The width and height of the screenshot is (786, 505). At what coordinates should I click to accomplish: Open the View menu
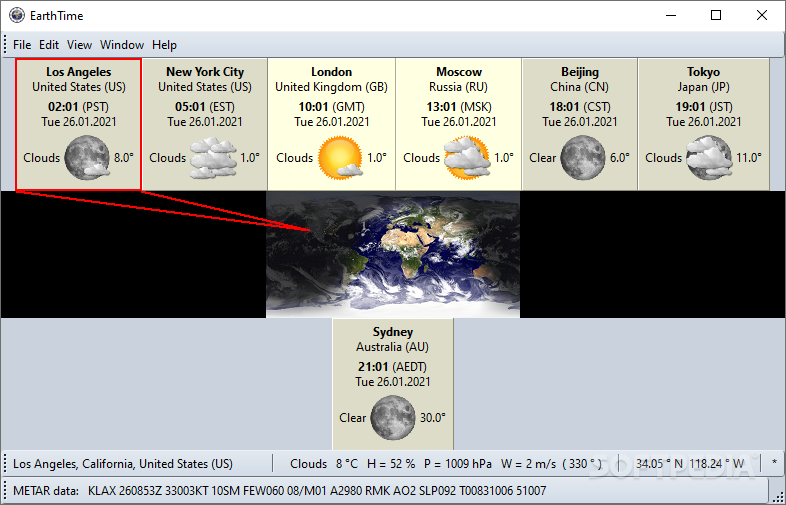click(79, 45)
